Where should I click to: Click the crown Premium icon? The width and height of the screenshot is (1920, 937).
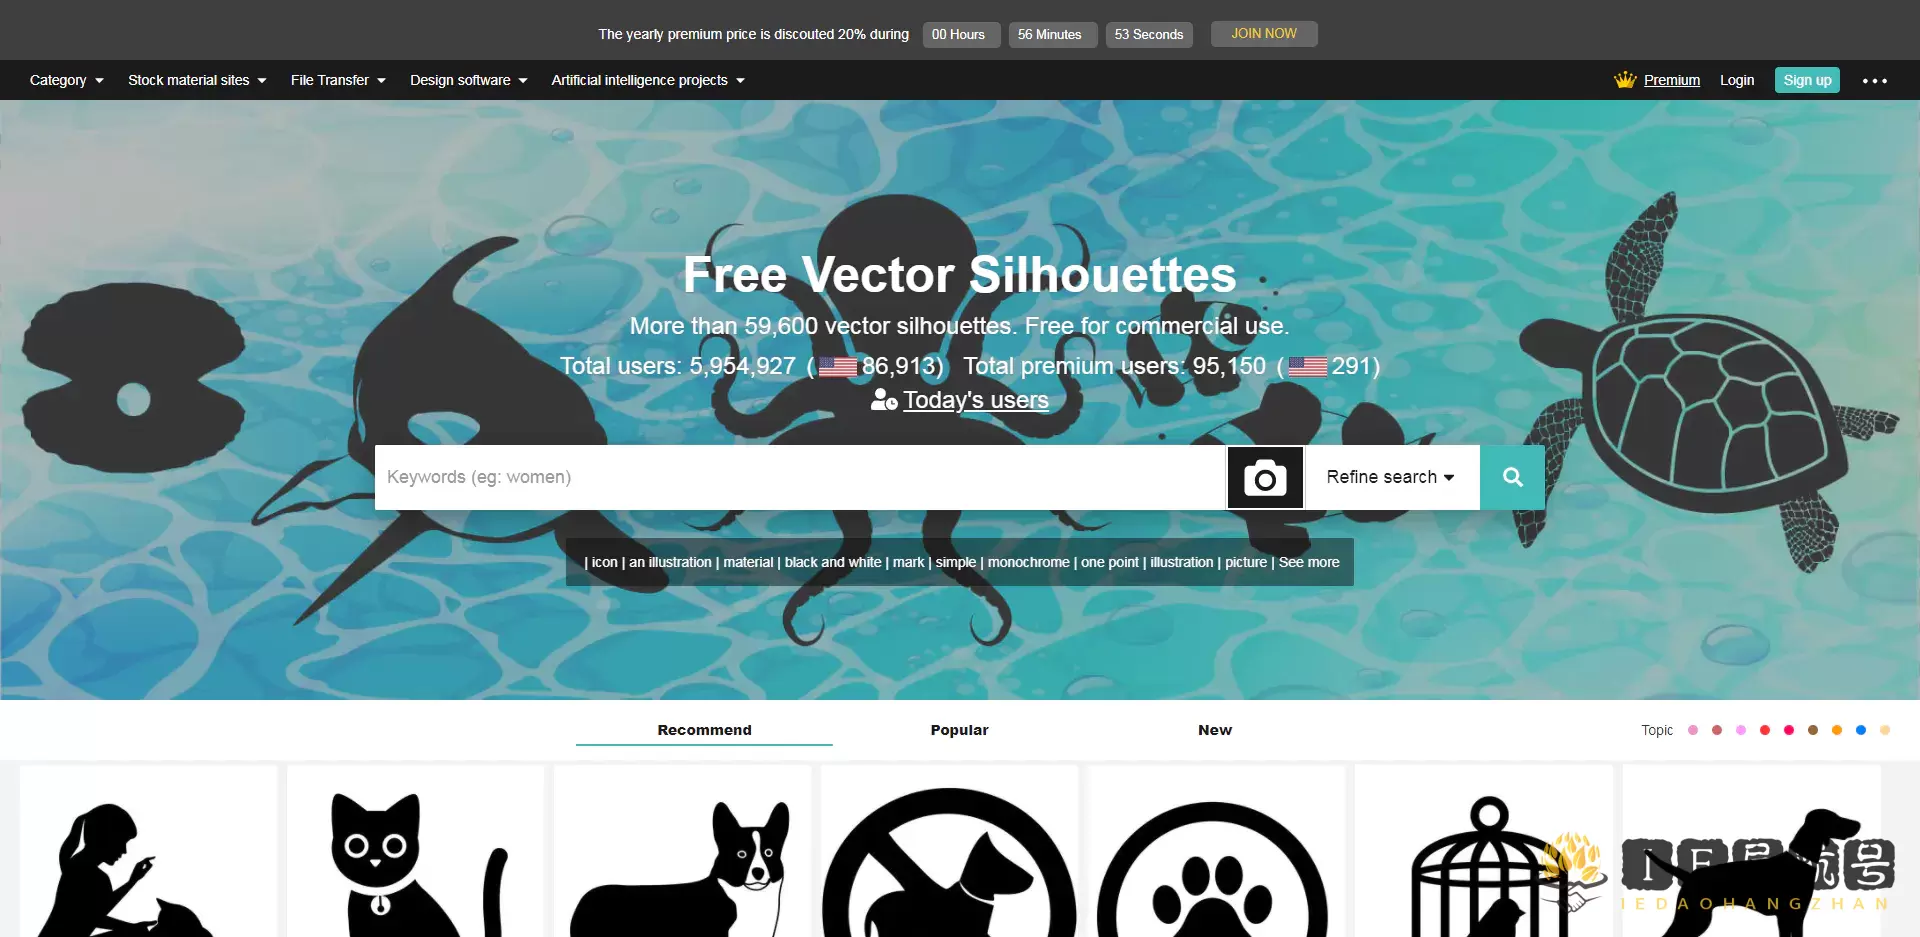point(1625,80)
